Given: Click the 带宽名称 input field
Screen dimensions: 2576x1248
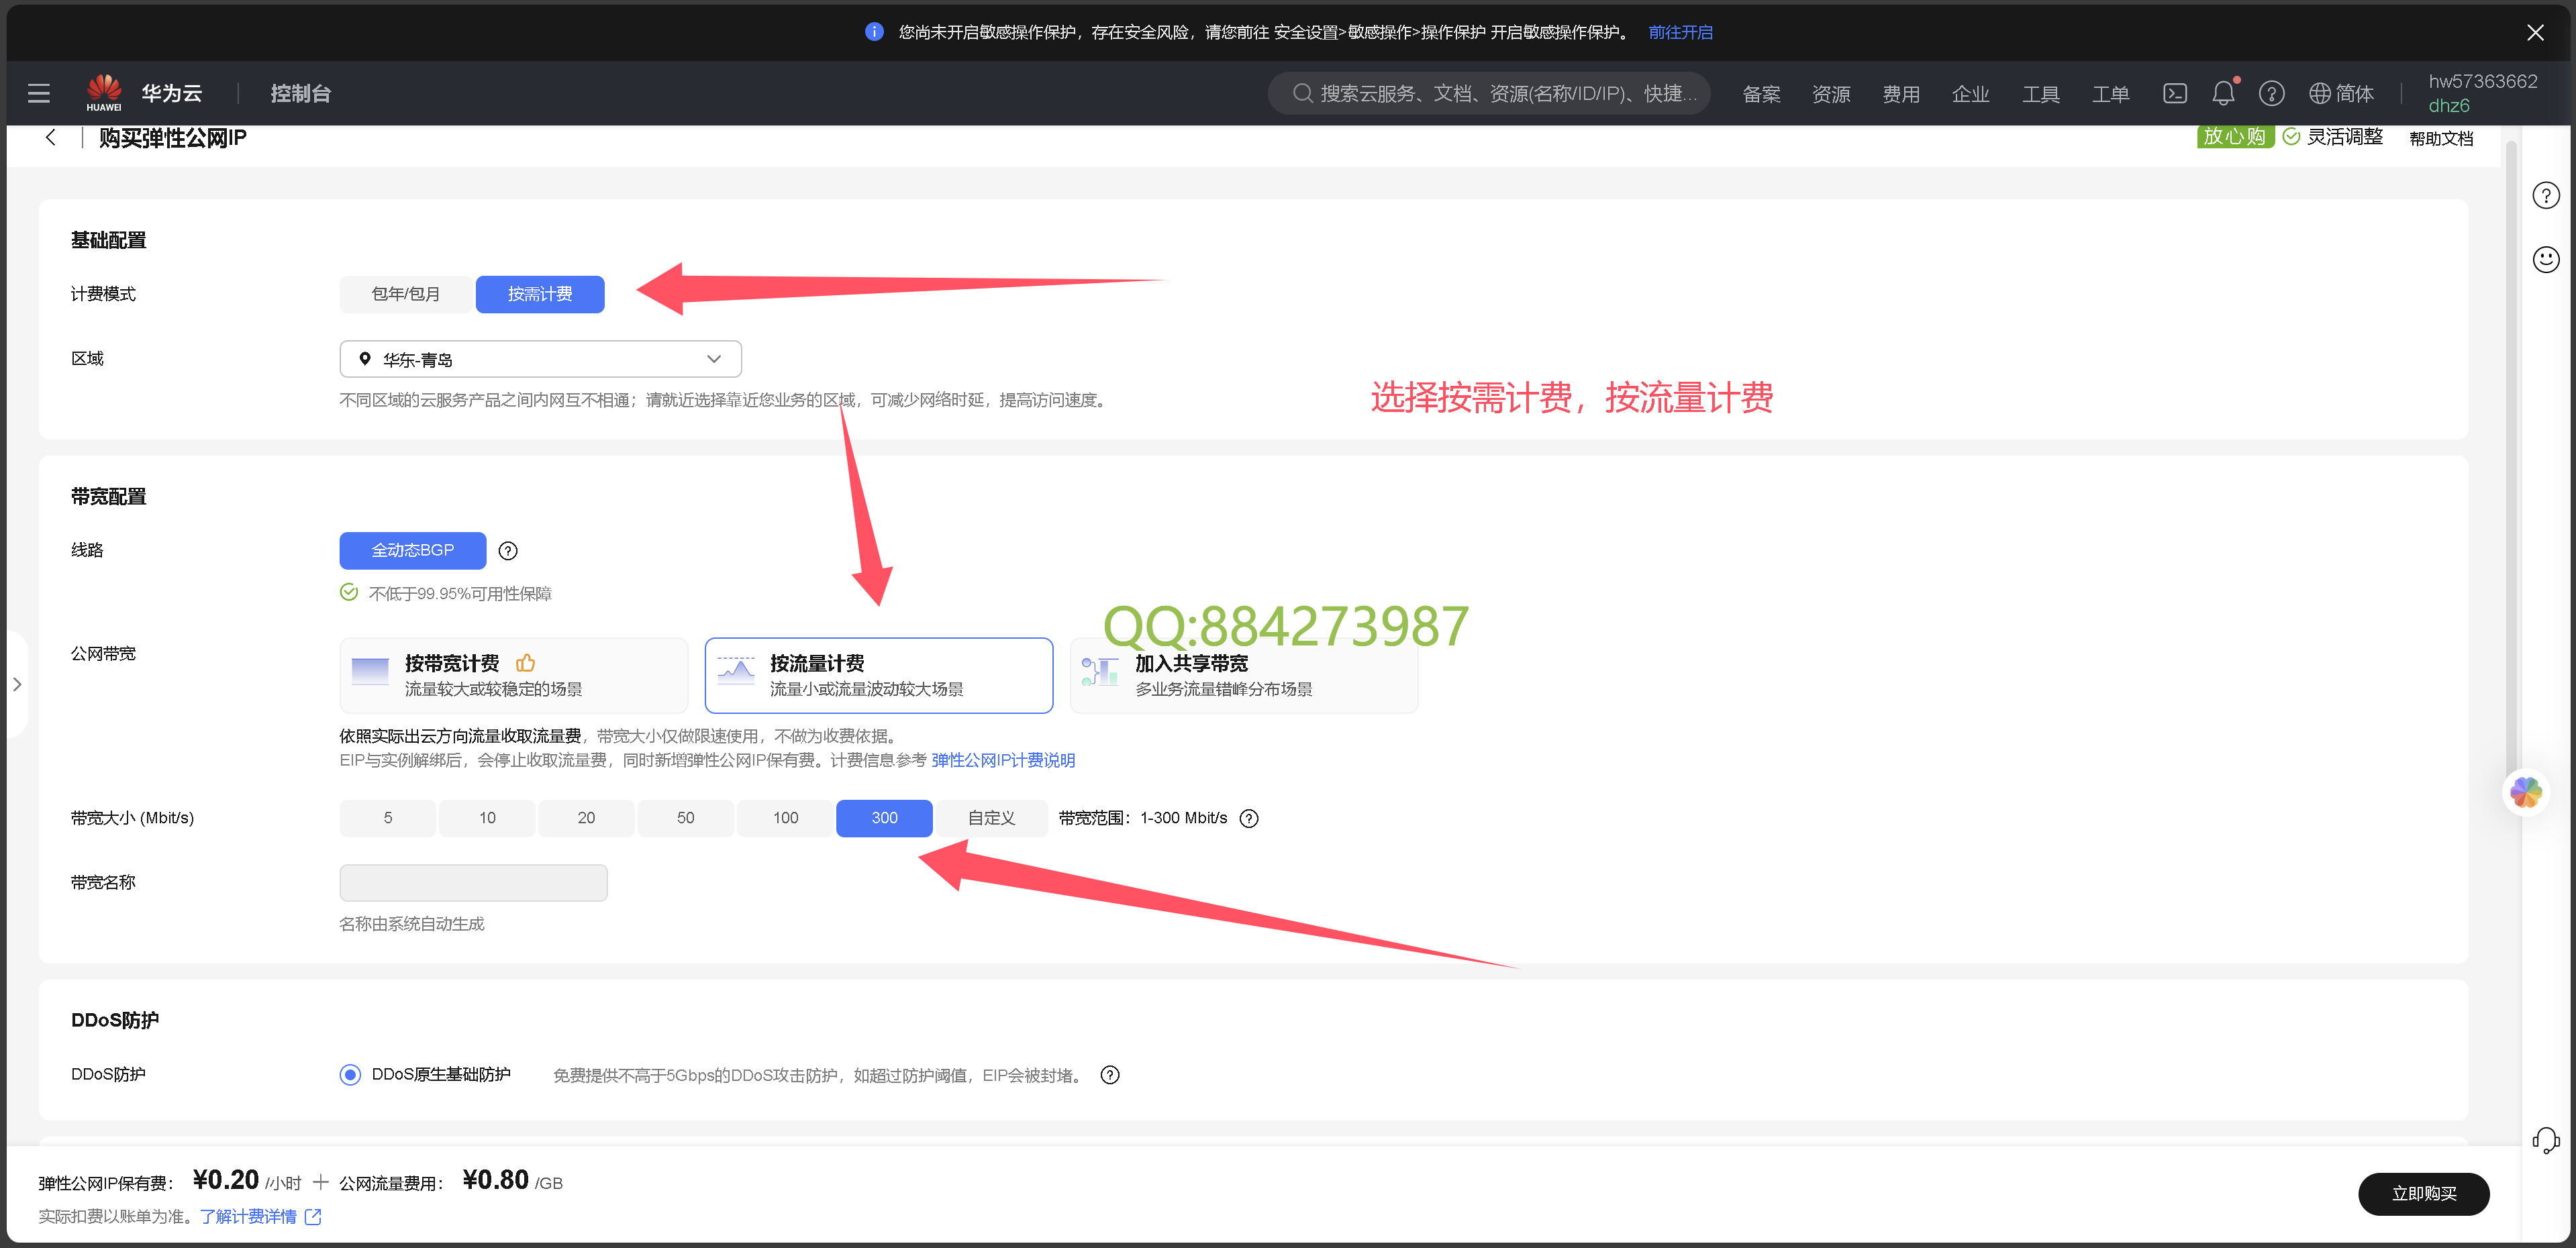Looking at the screenshot, I should [x=474, y=883].
